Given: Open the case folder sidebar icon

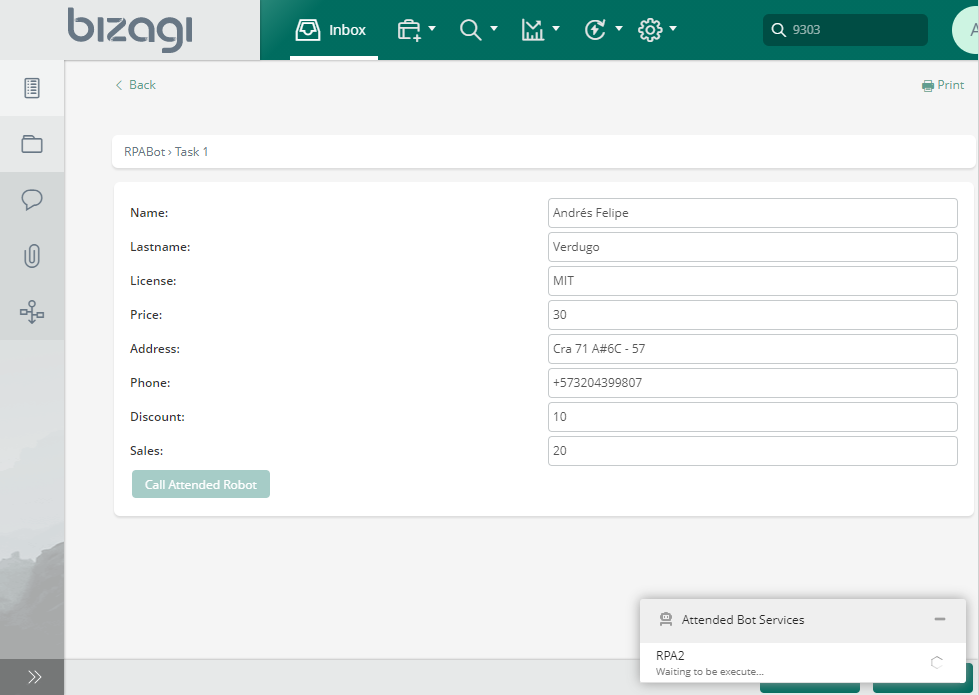Looking at the screenshot, I should pos(32,144).
